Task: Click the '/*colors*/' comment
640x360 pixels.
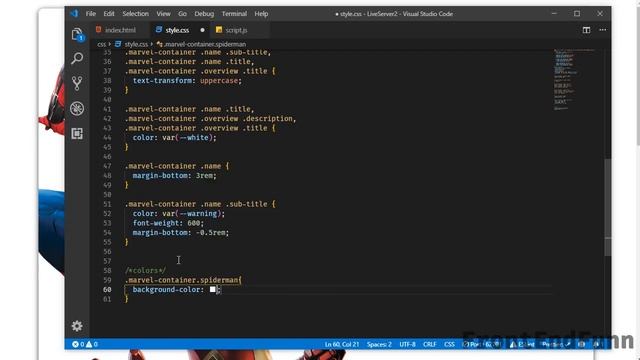Action: (x=145, y=270)
